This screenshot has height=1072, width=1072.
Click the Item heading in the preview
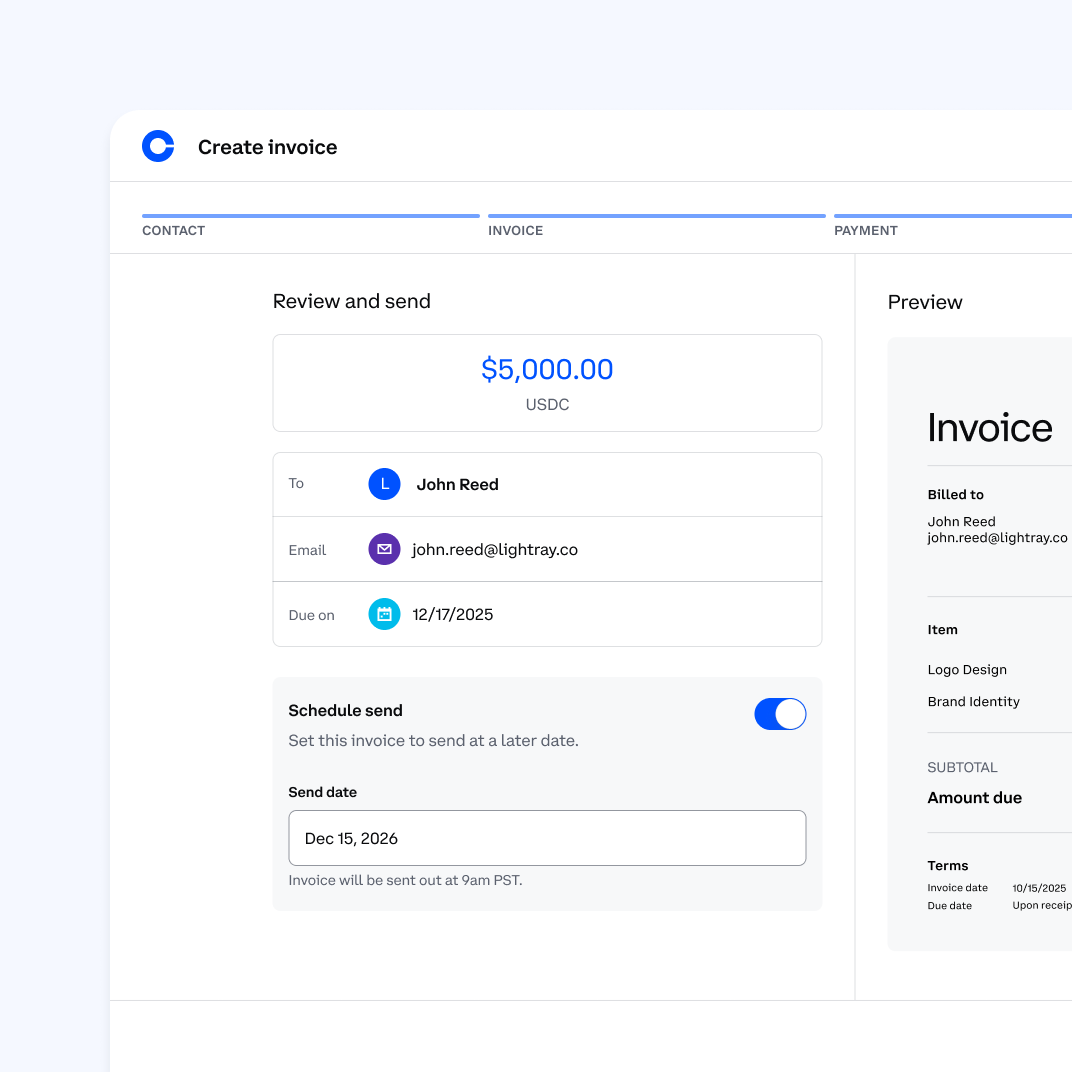(942, 630)
